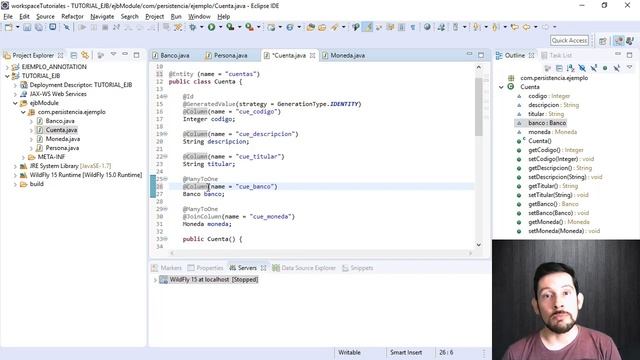The image size is (640, 360).
Task: Click the Save All toolbar icon
Action: pos(39,27)
